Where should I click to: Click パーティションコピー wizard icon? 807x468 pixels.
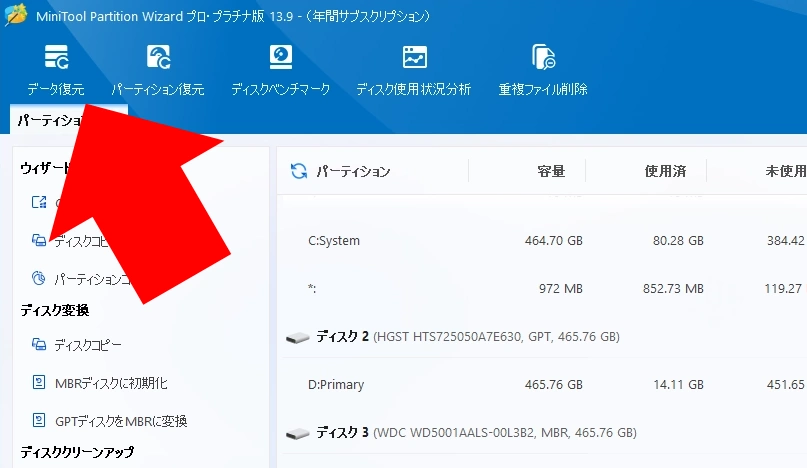pos(39,278)
